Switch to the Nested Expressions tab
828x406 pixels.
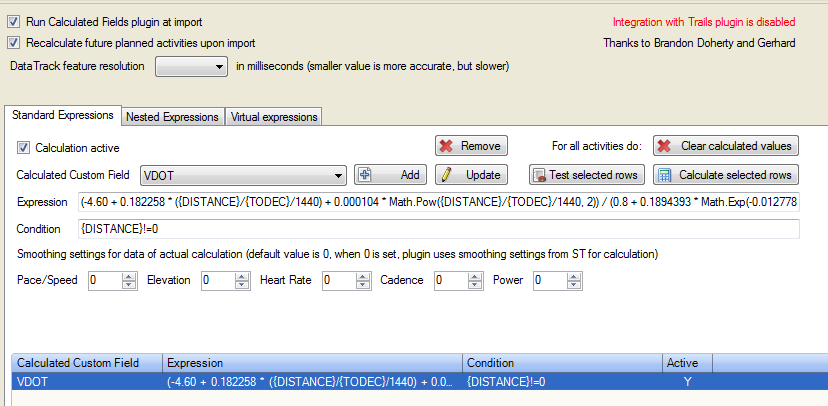pyautogui.click(x=172, y=117)
